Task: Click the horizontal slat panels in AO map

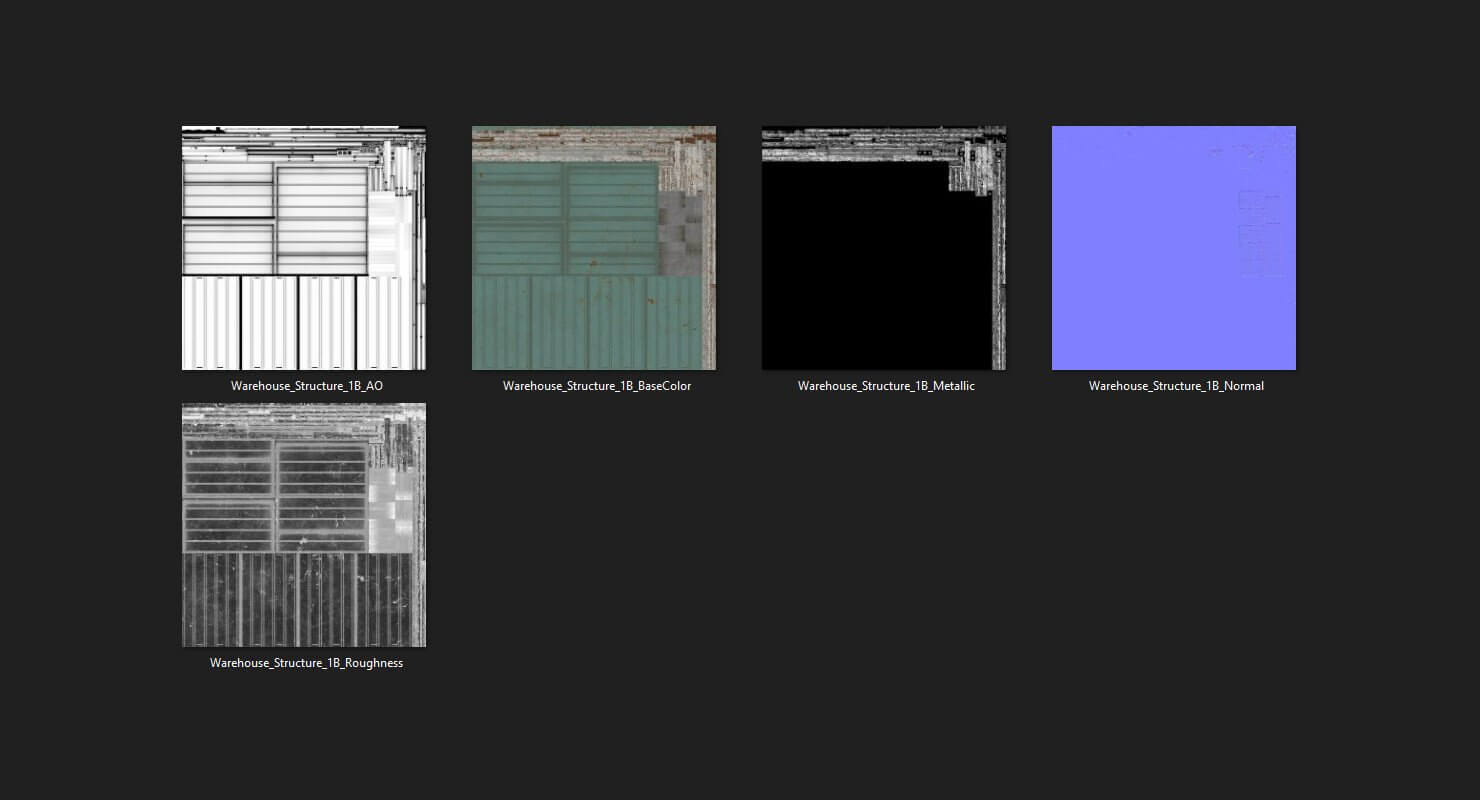Action: [275, 218]
